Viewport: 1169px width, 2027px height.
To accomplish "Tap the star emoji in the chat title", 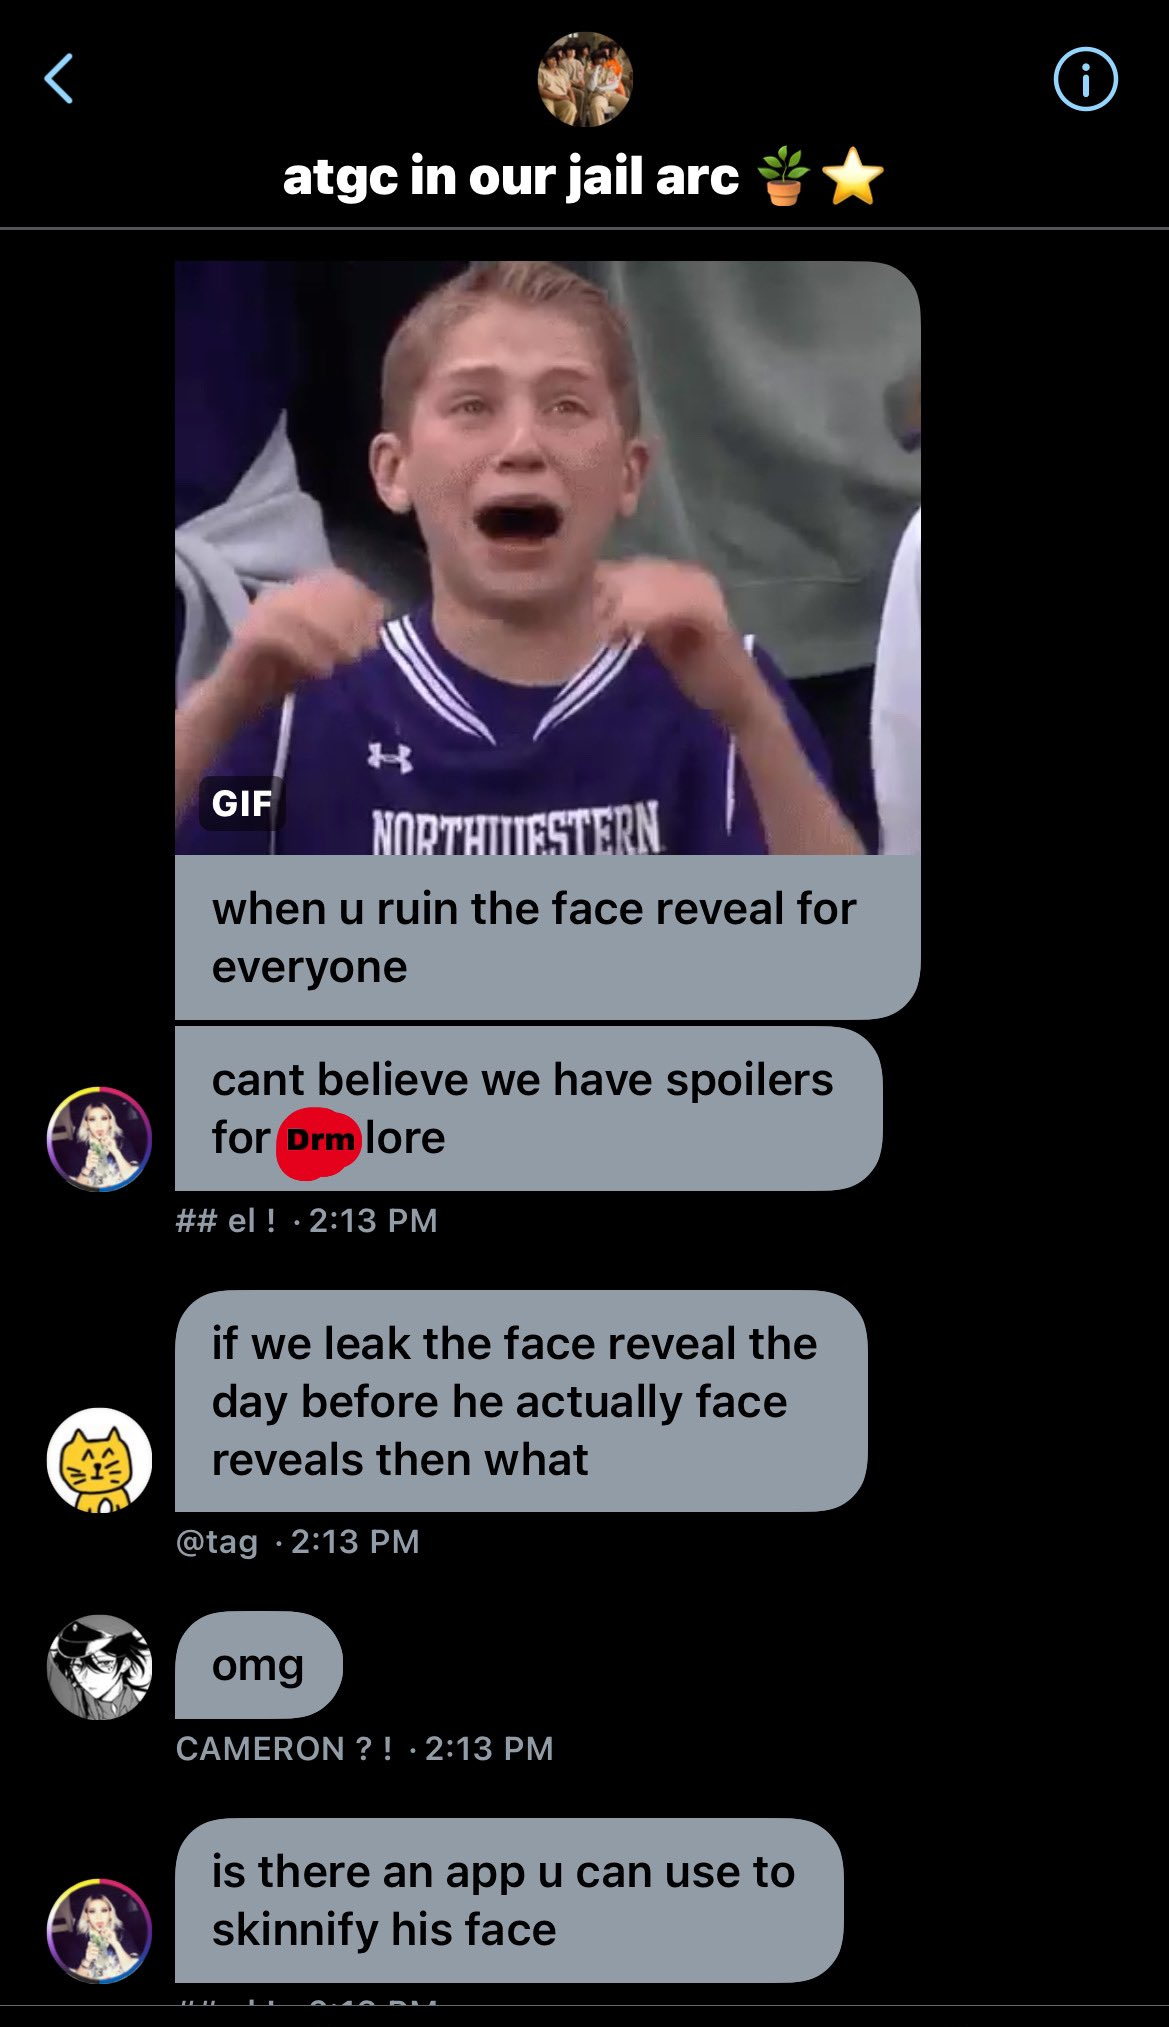I will coord(853,177).
